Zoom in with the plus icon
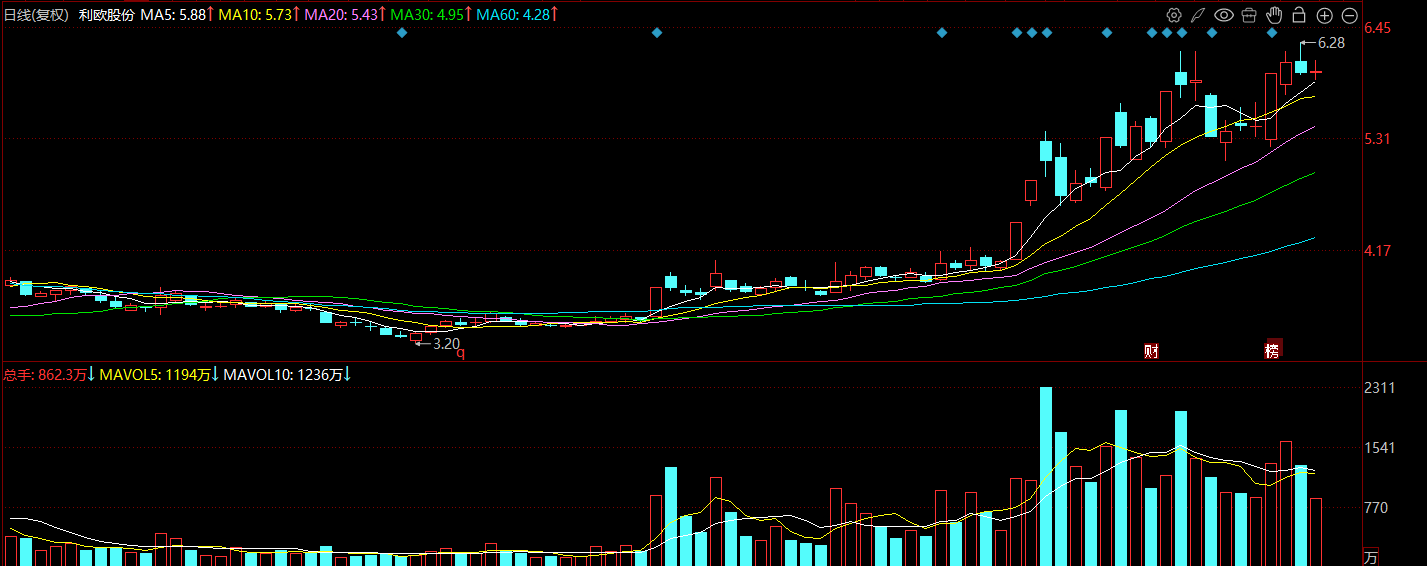 1324,15
